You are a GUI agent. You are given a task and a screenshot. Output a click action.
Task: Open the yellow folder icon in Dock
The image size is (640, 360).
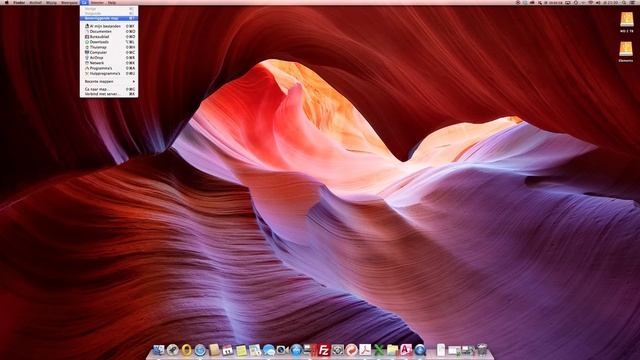pos(392,350)
